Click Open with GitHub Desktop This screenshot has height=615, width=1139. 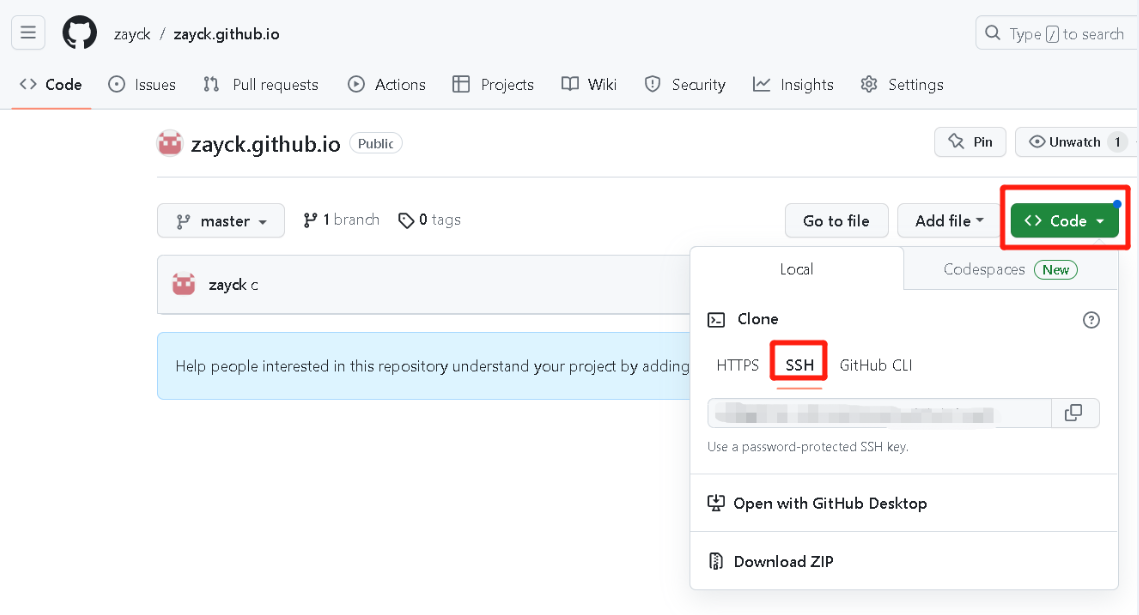(829, 503)
